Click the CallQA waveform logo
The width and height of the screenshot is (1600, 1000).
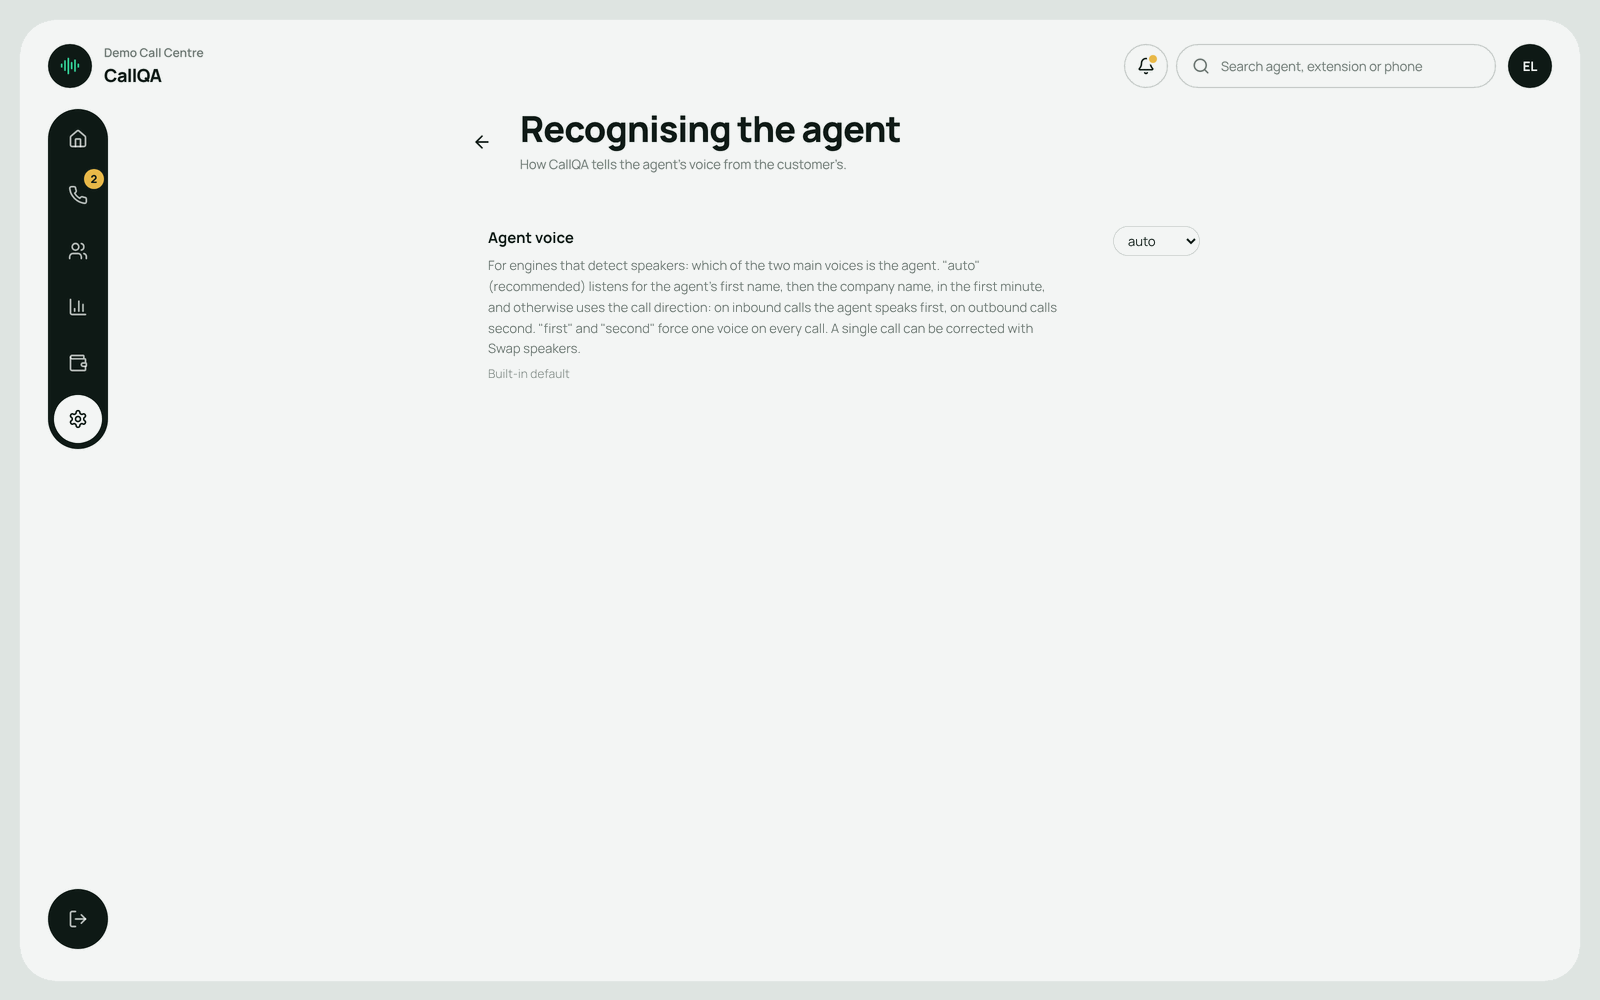(x=70, y=66)
